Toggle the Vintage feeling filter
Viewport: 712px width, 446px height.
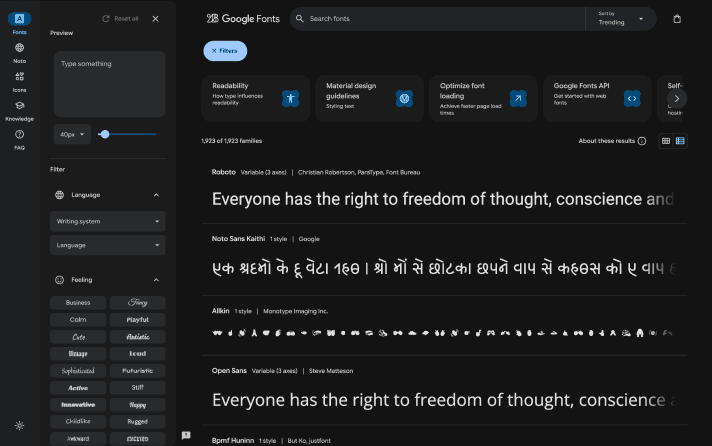(x=78, y=354)
